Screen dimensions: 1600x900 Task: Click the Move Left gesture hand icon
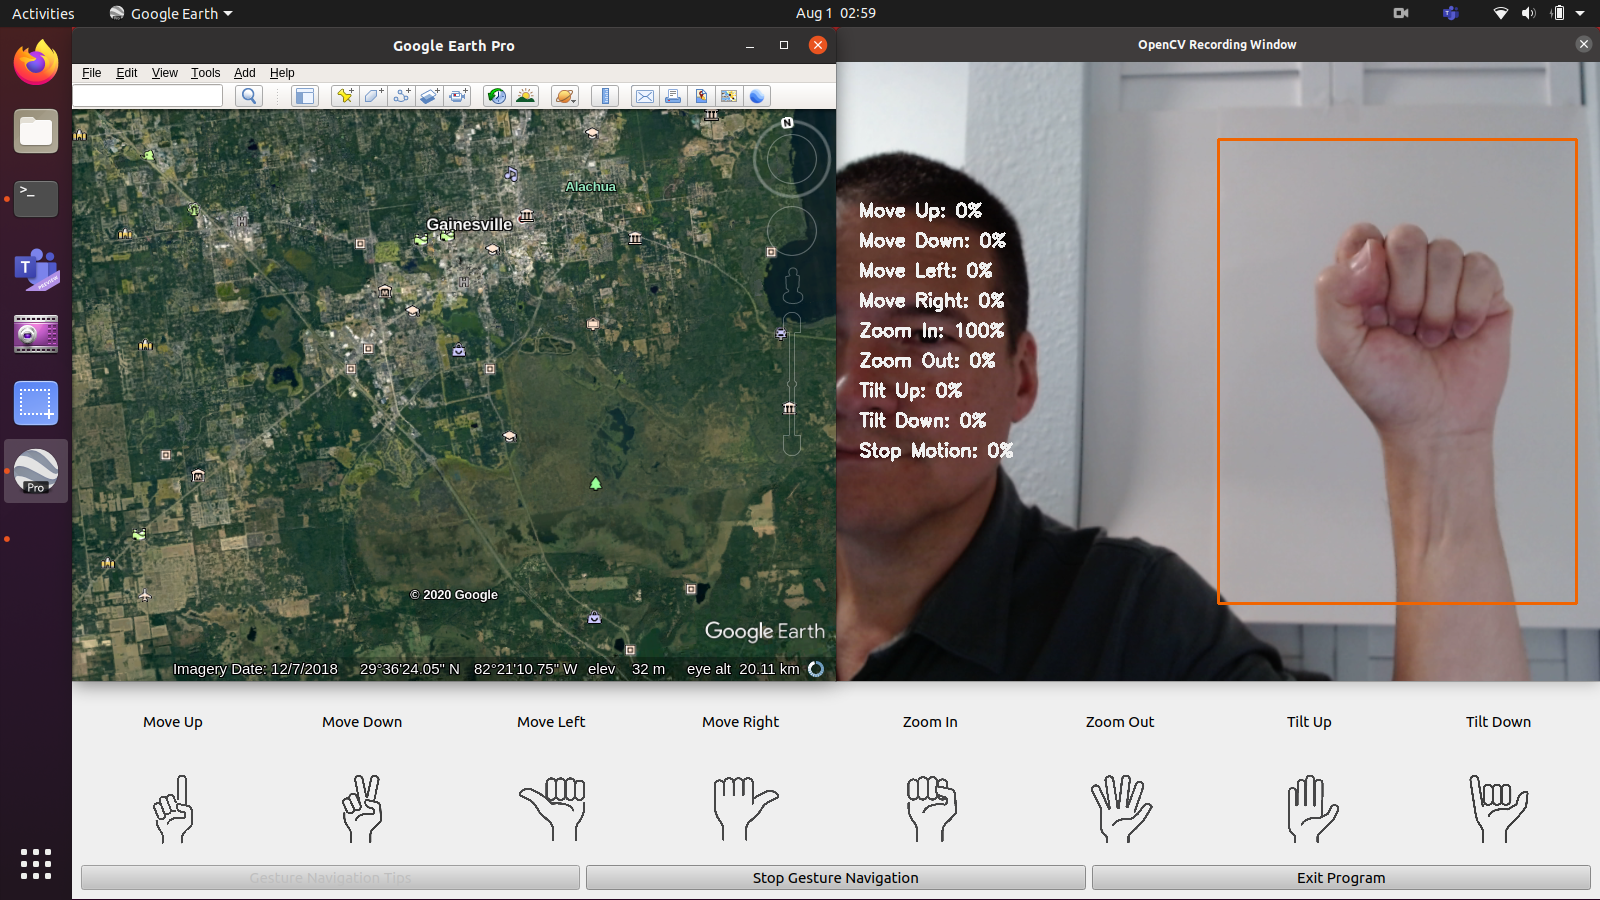pyautogui.click(x=552, y=808)
